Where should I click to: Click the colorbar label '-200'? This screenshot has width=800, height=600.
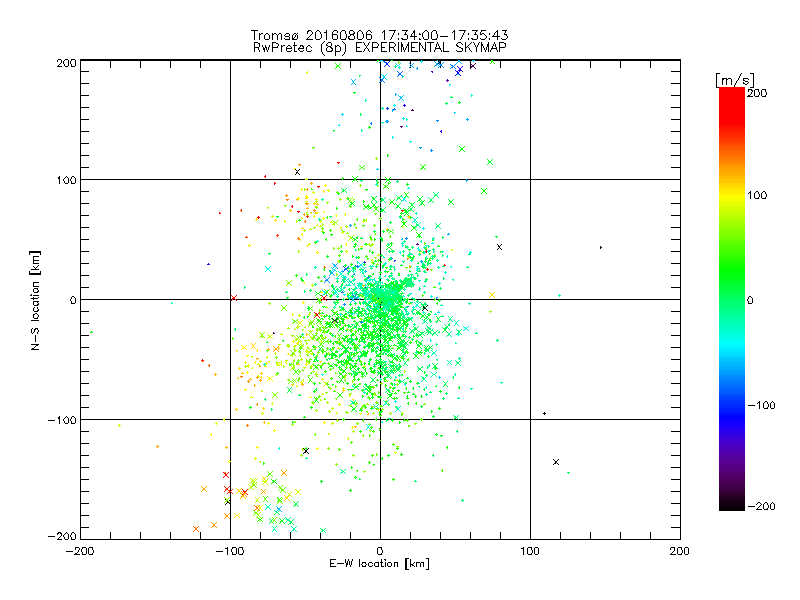(x=761, y=506)
